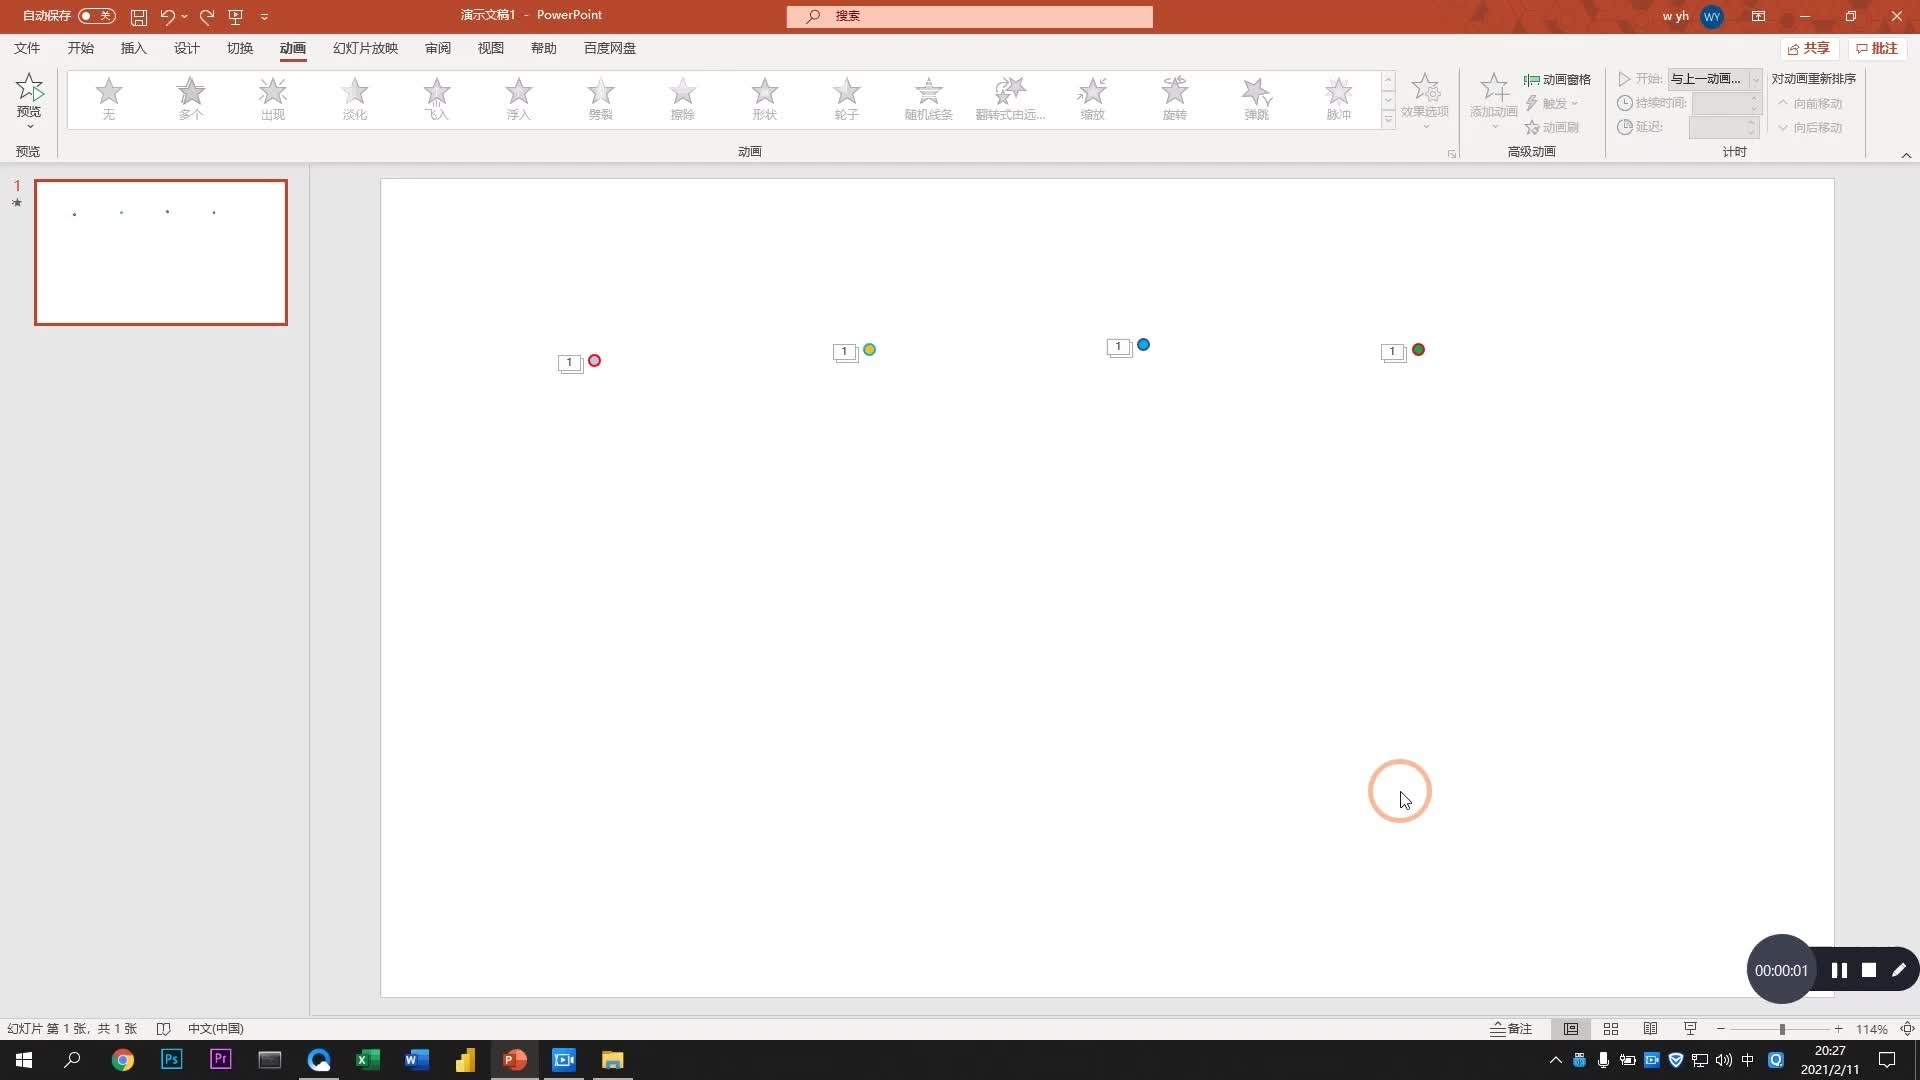Open the Transitions (切换) tab

click(239, 48)
